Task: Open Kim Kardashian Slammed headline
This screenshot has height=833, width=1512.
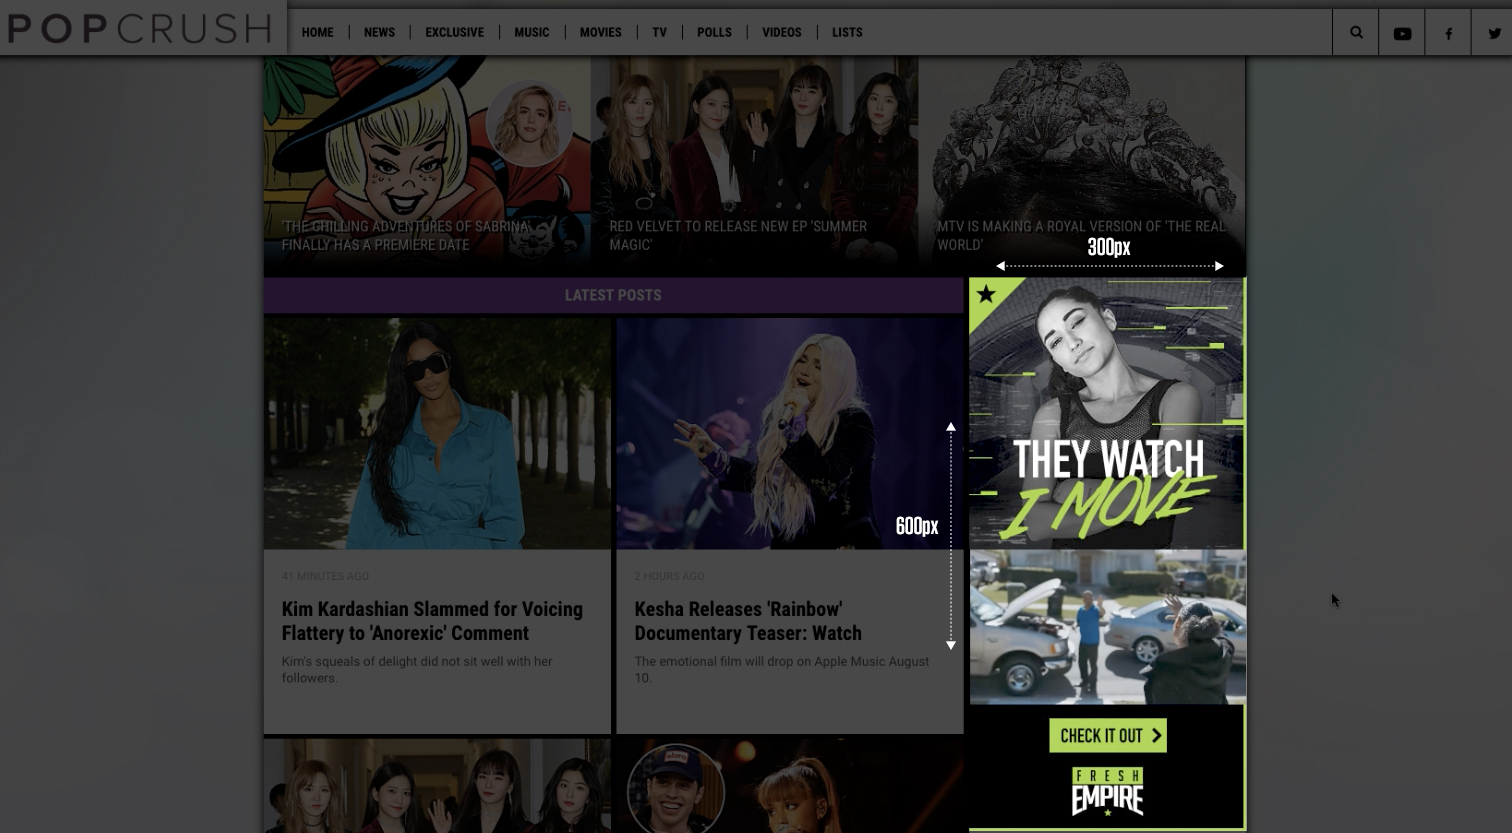Action: (432, 621)
